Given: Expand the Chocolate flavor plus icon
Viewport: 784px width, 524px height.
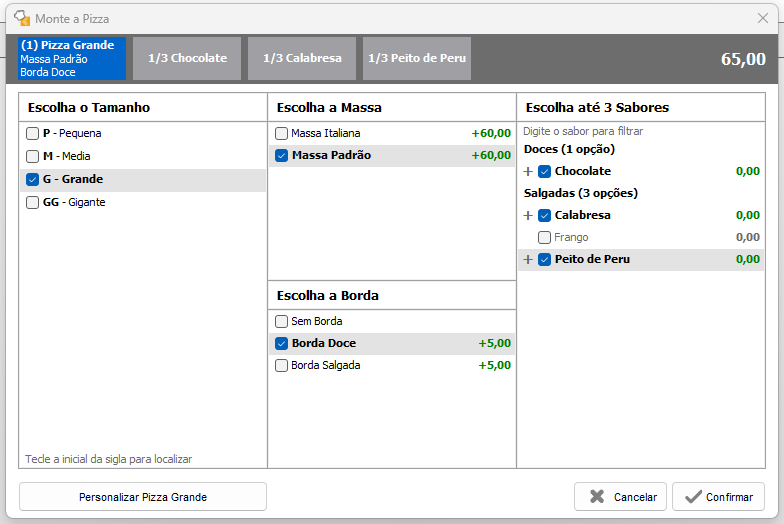Looking at the screenshot, I should tap(528, 172).
